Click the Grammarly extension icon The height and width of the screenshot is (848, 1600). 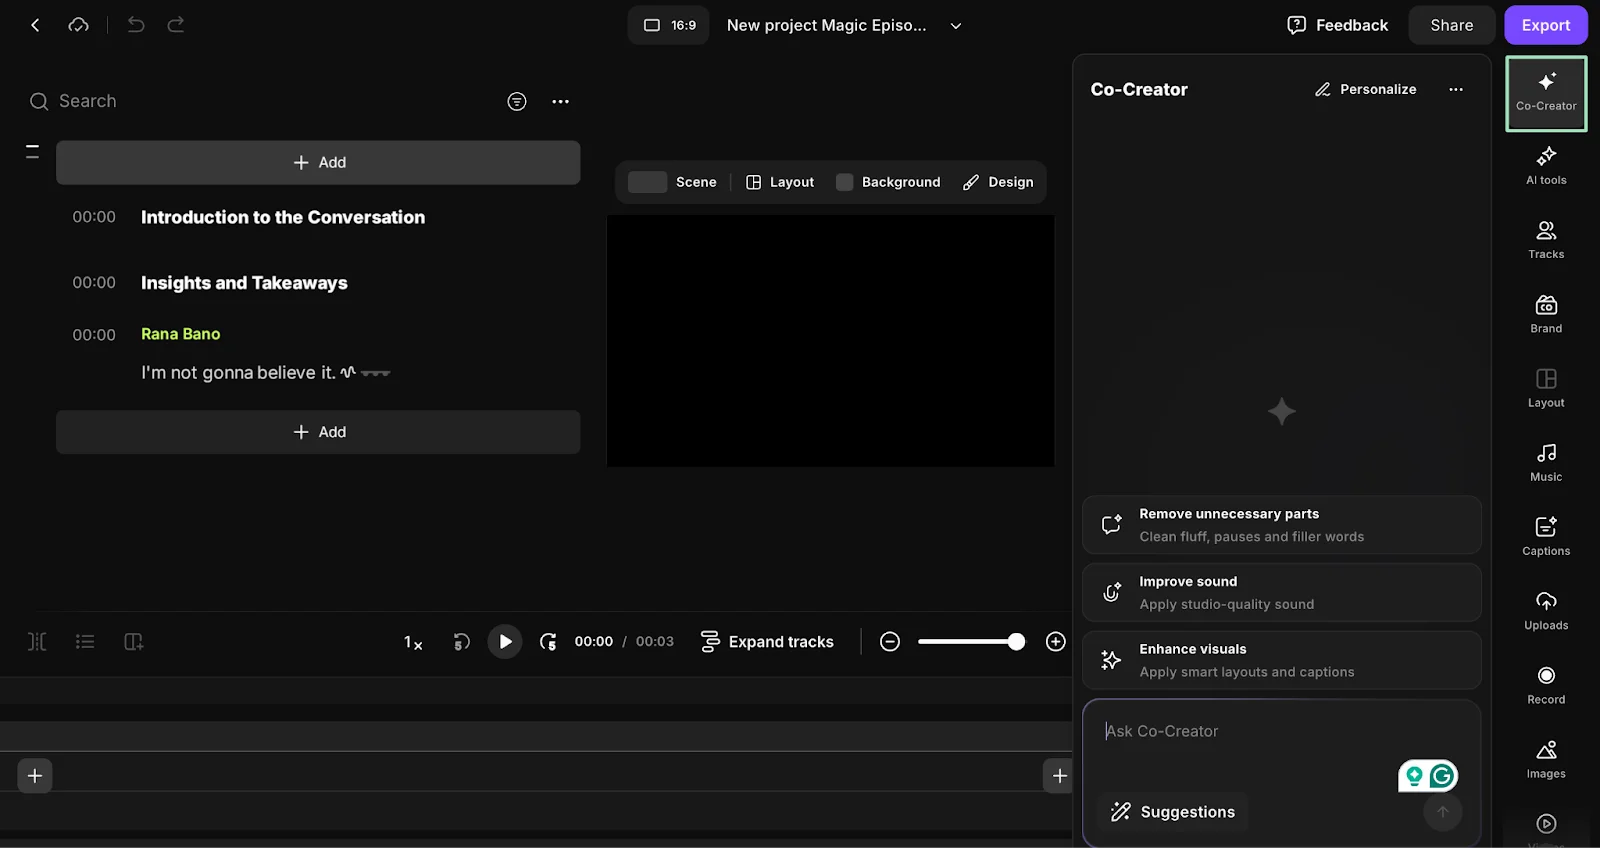1441,775
